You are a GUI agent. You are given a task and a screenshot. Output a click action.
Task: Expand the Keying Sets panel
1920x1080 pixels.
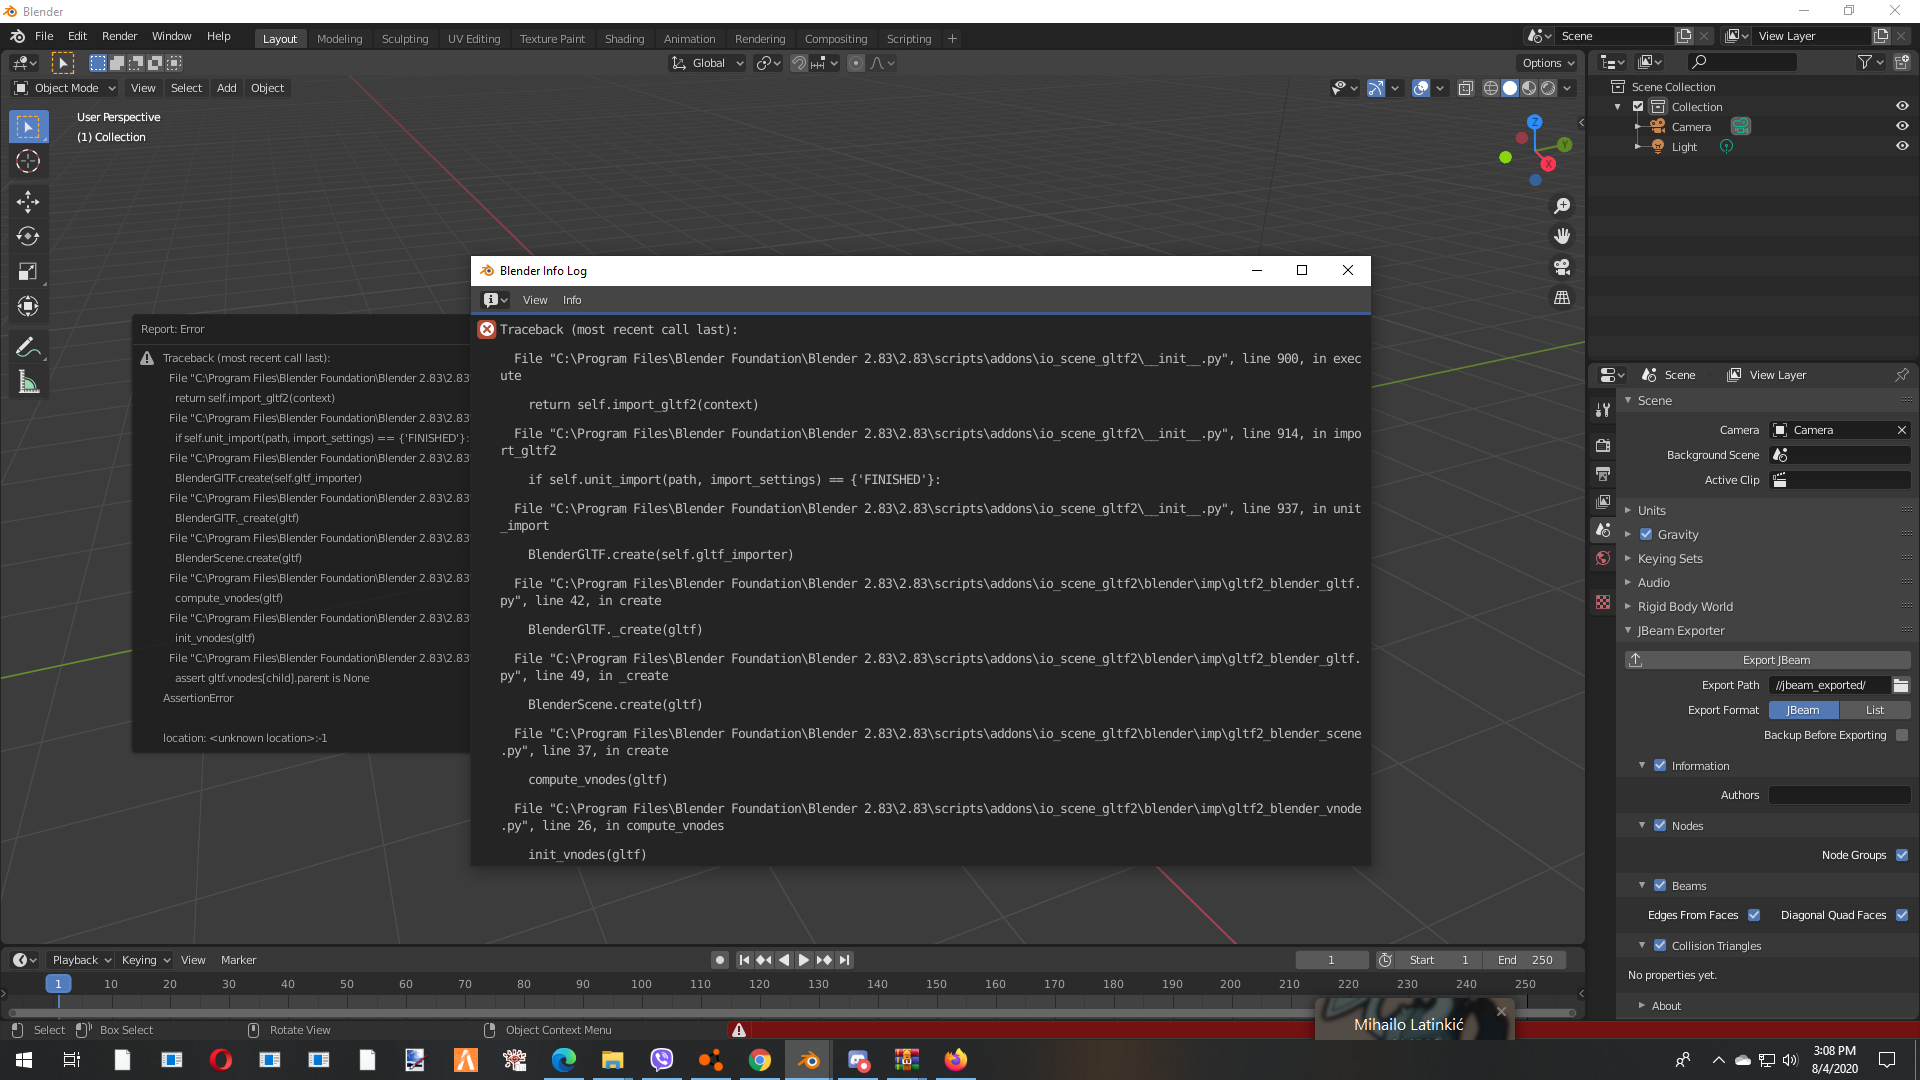point(1669,559)
